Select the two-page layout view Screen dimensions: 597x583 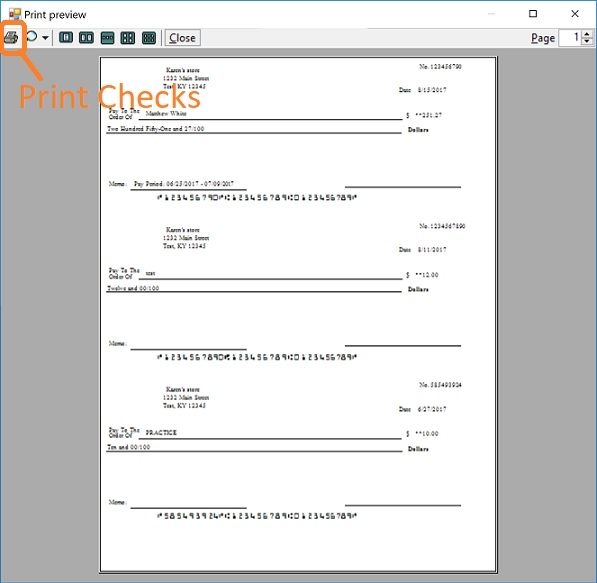click(86, 37)
